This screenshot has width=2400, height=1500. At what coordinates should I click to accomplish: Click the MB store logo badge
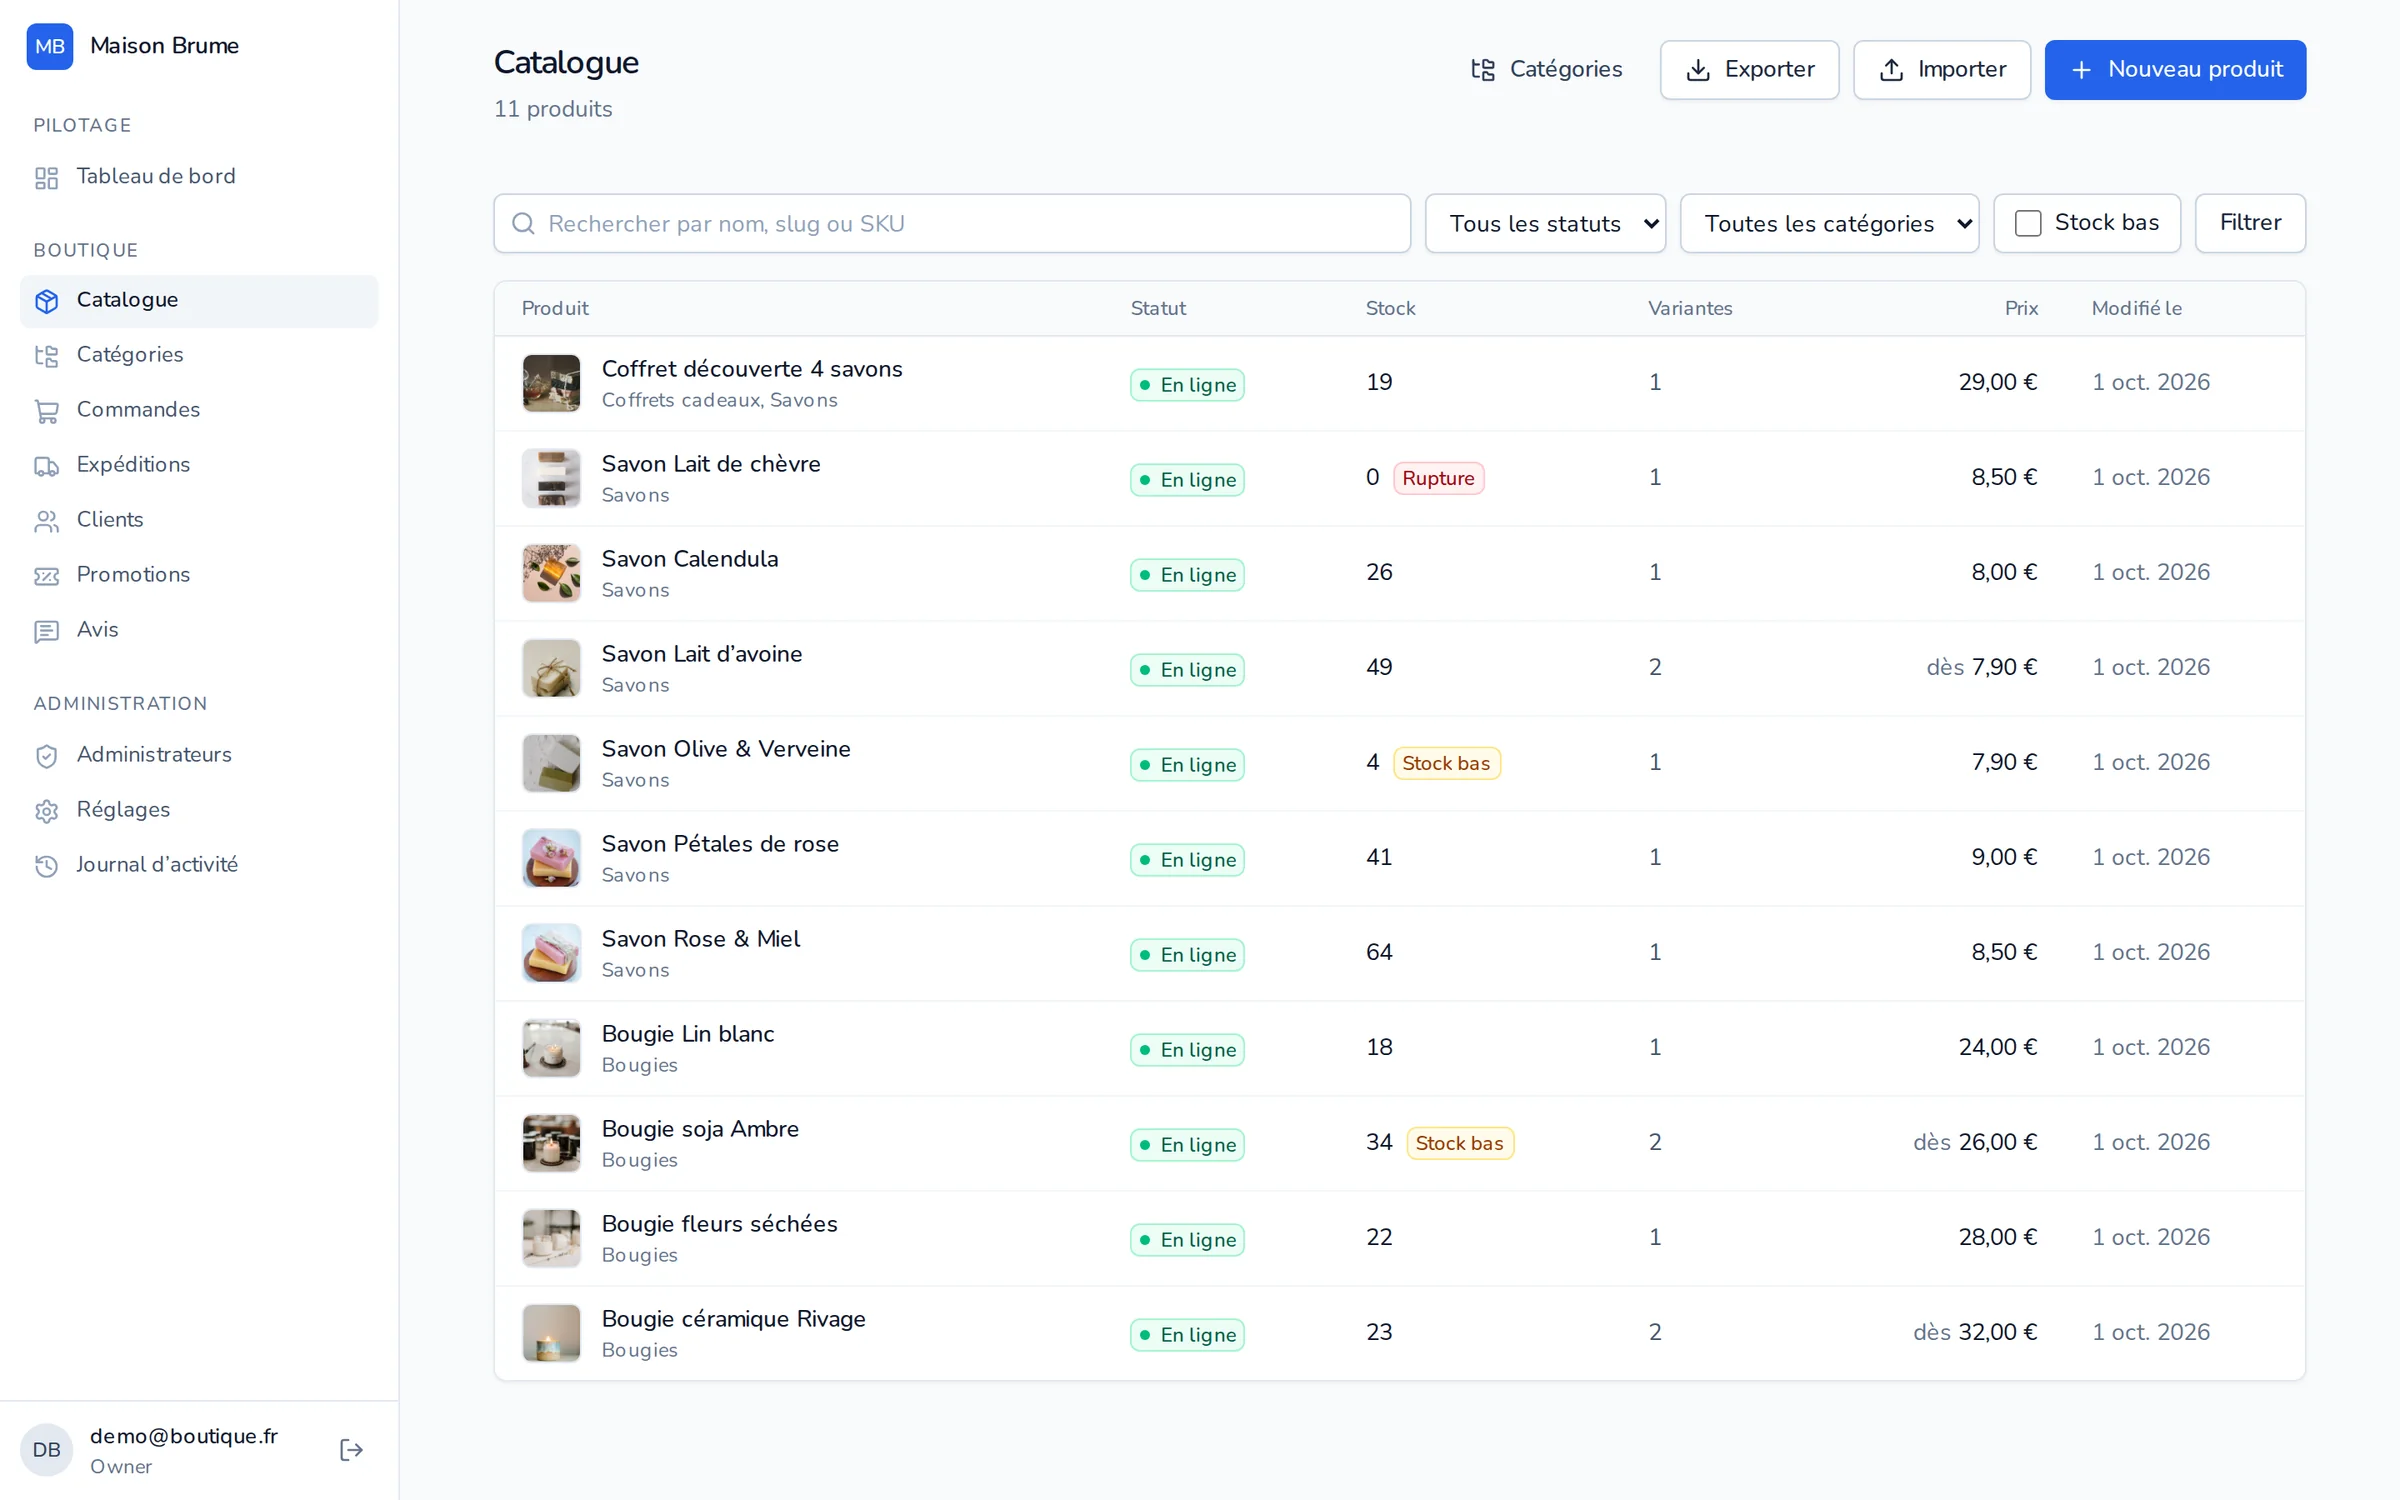(x=49, y=46)
